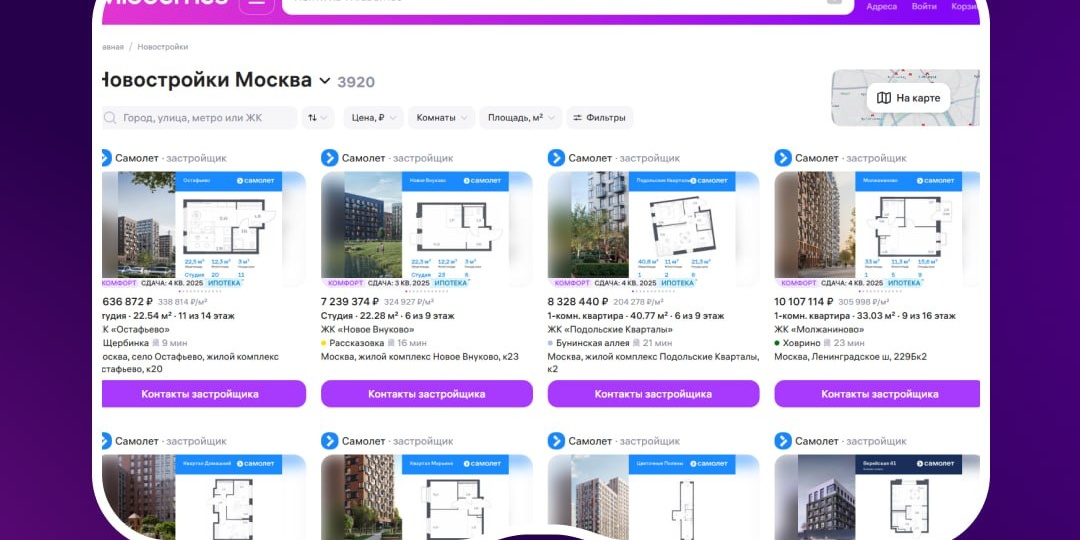Click ИПОТЕКА tag on Новое Внуково card

(451, 283)
